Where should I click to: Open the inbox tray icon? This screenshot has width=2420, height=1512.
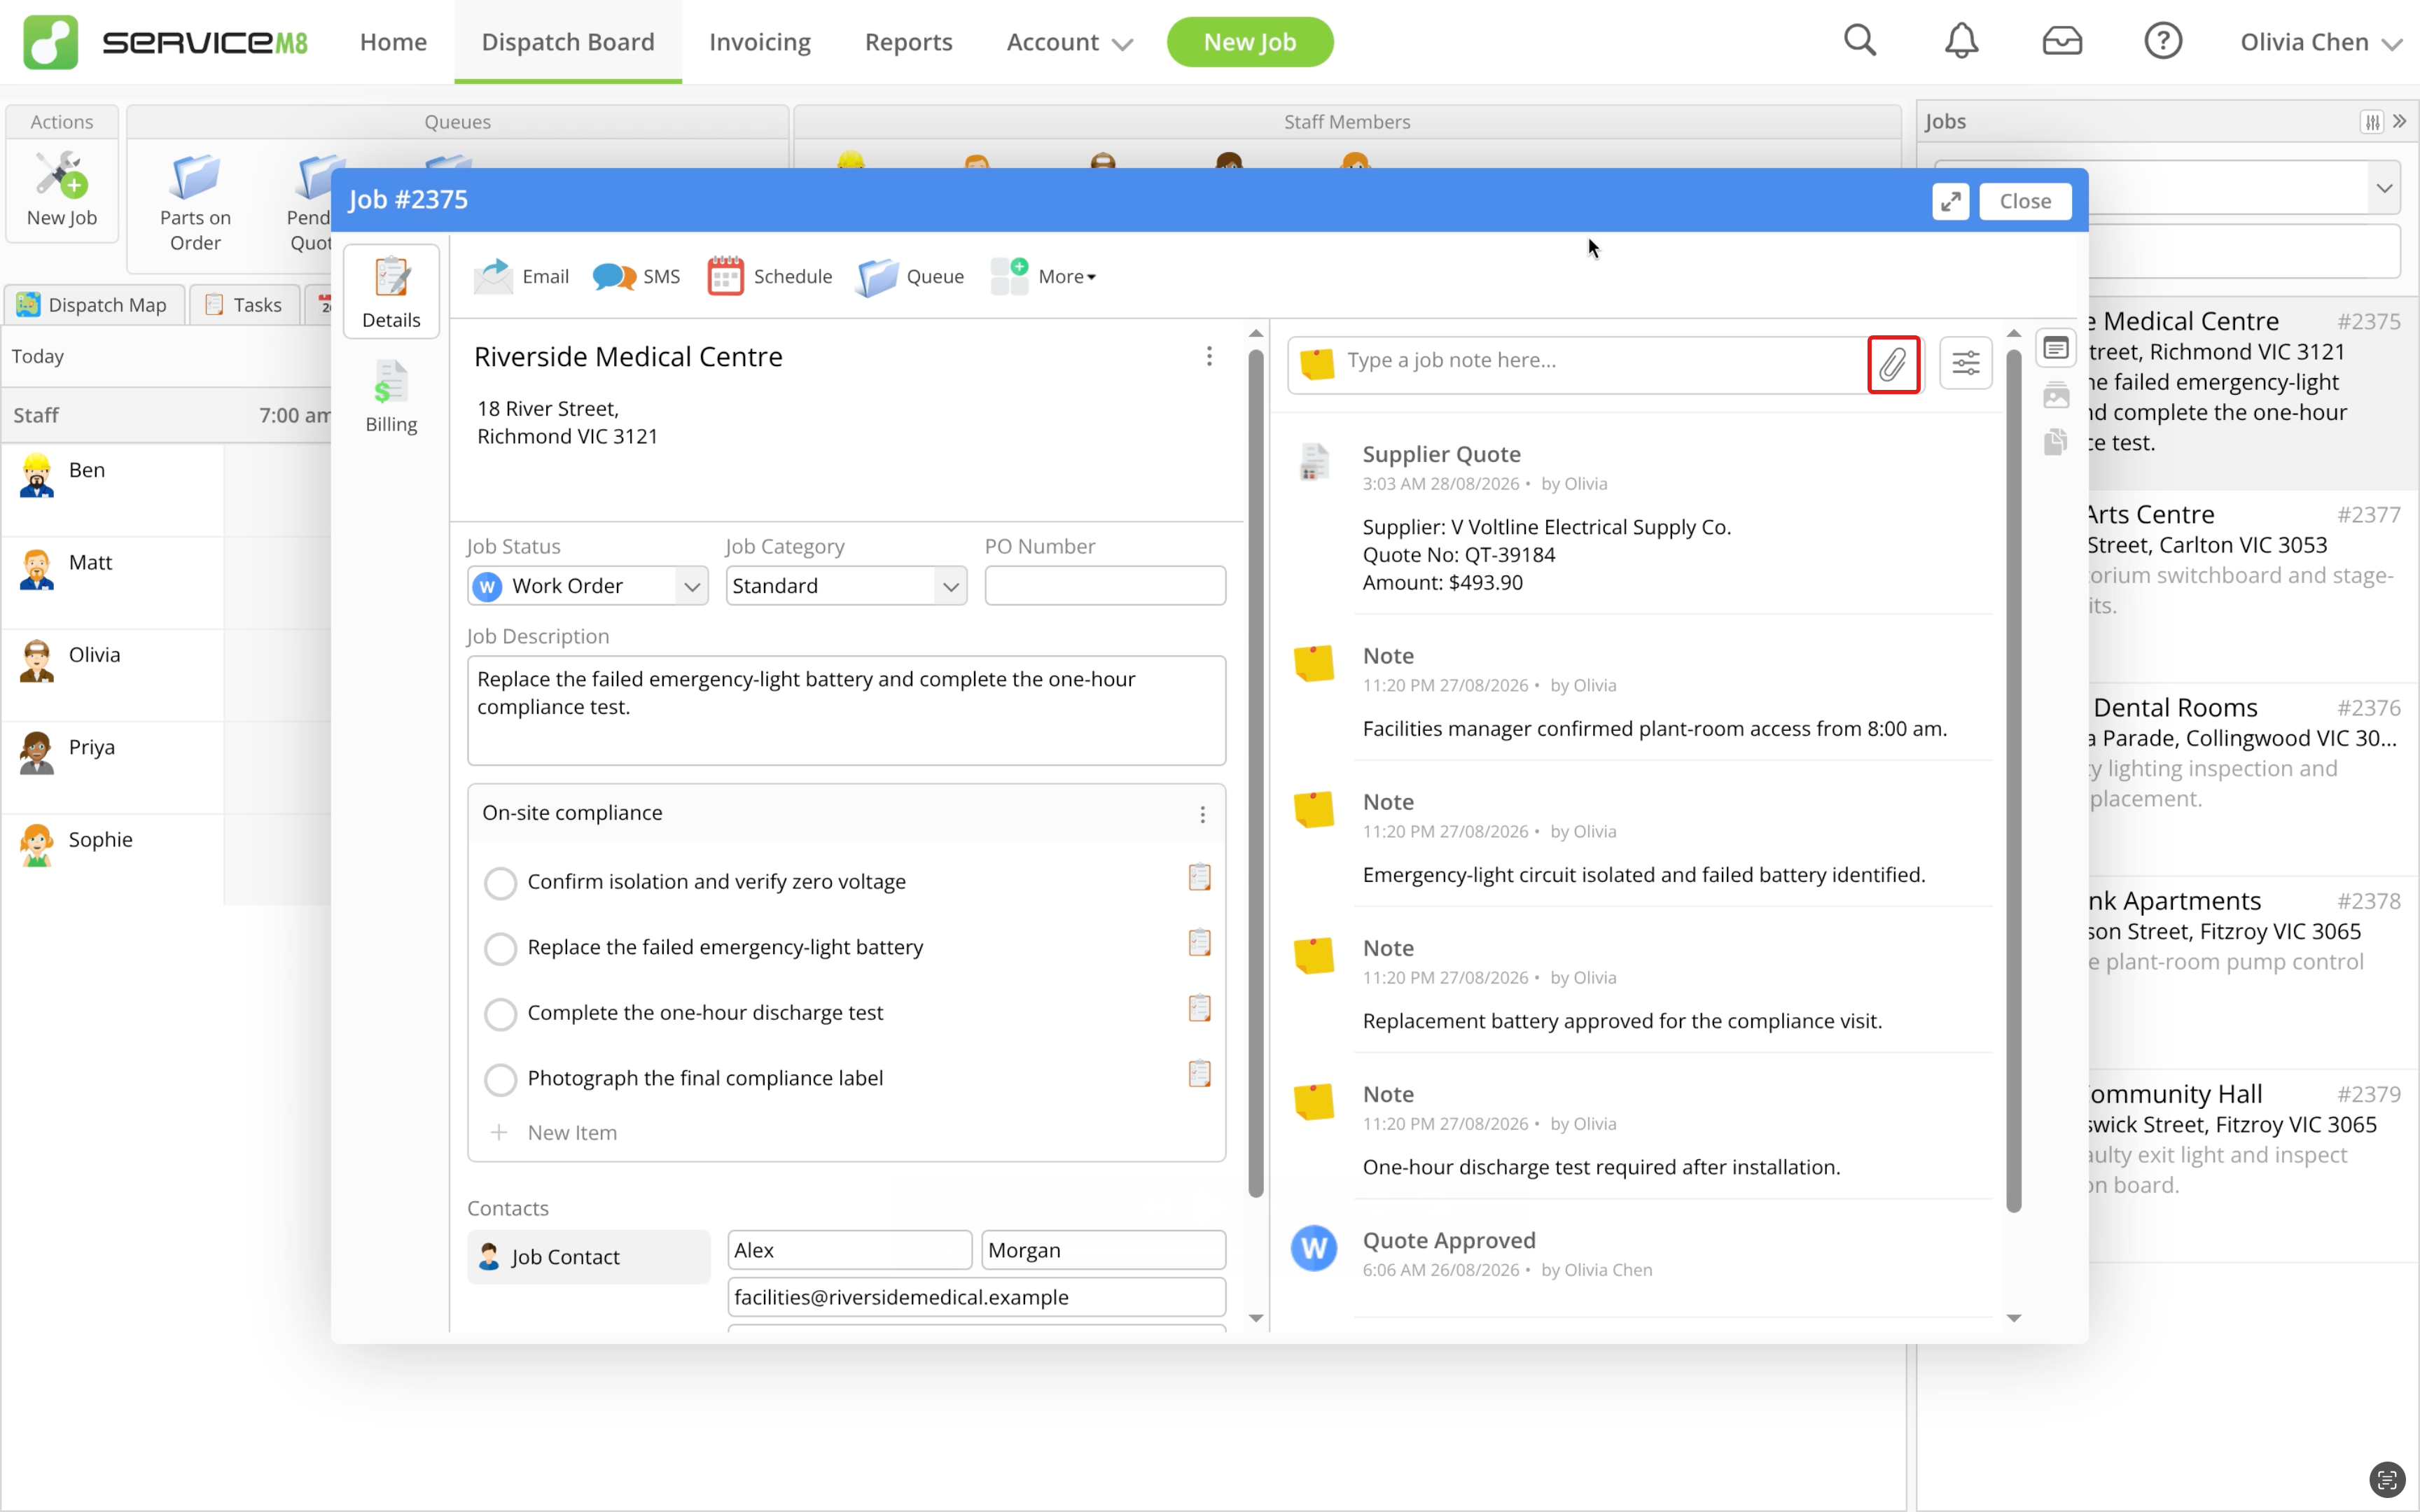(x=2062, y=41)
